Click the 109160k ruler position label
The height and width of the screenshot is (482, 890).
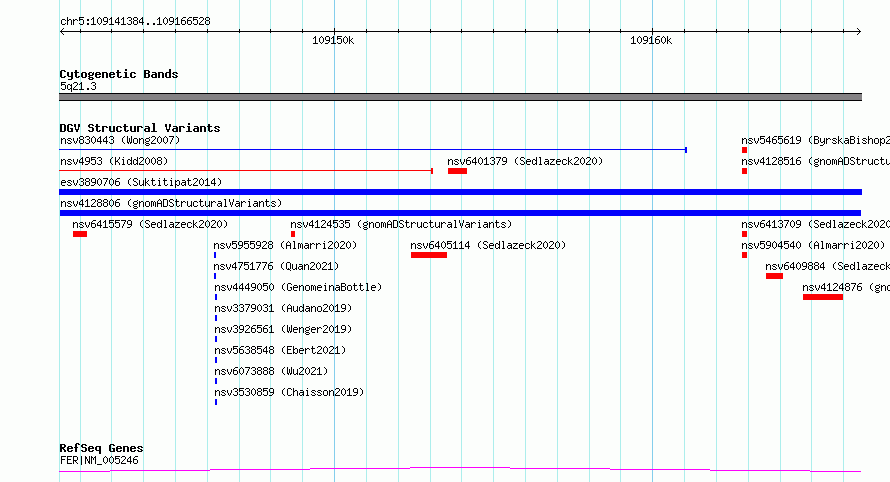click(651, 40)
